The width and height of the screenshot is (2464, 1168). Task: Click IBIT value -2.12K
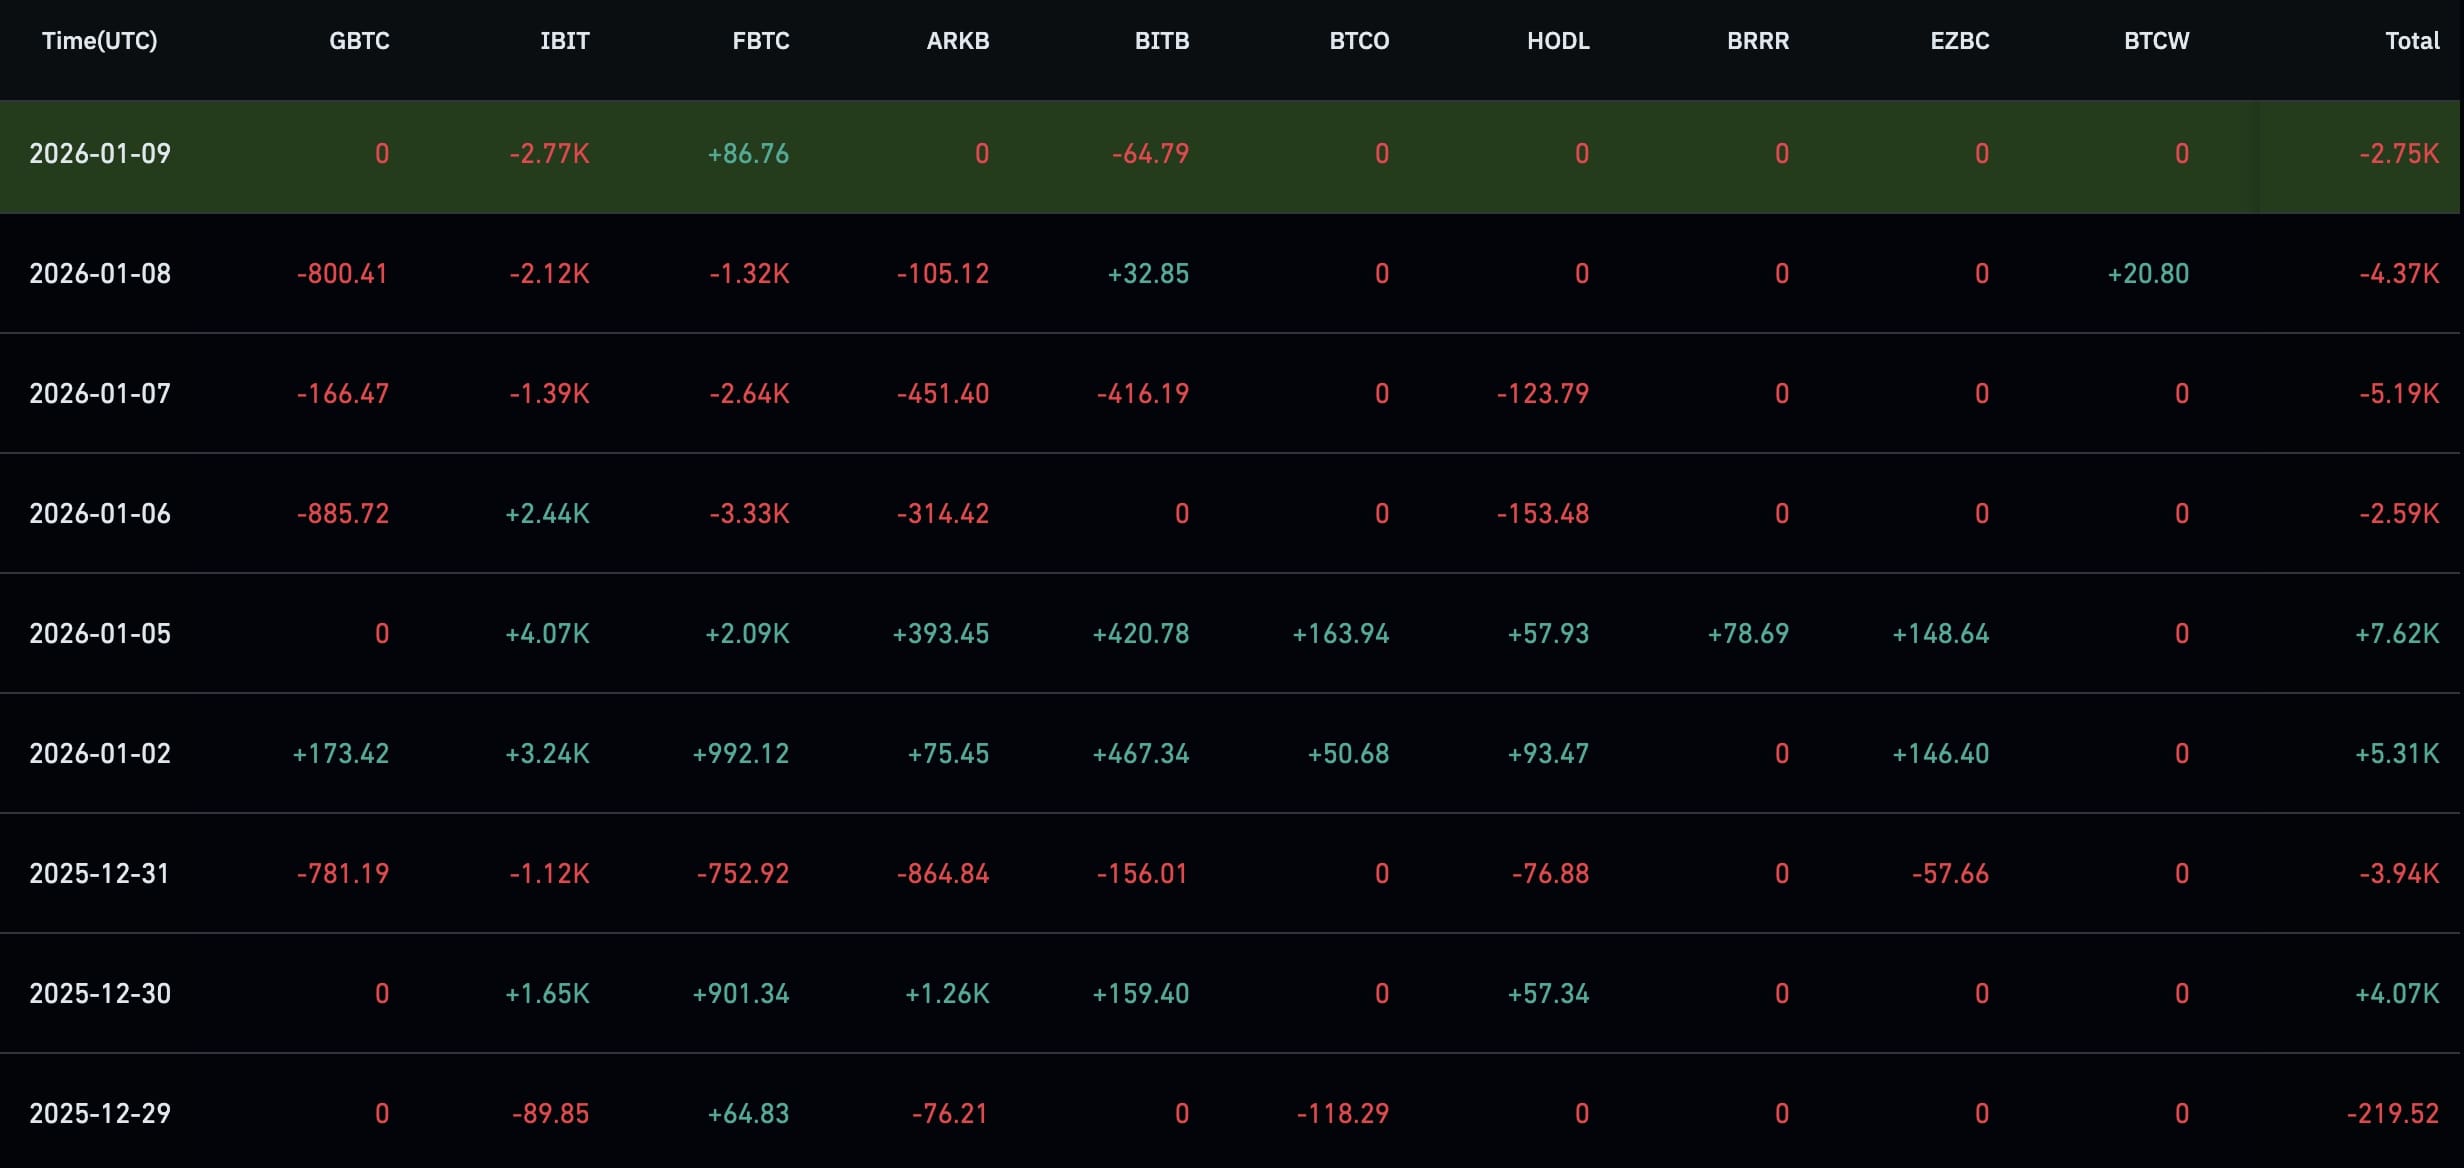549,273
